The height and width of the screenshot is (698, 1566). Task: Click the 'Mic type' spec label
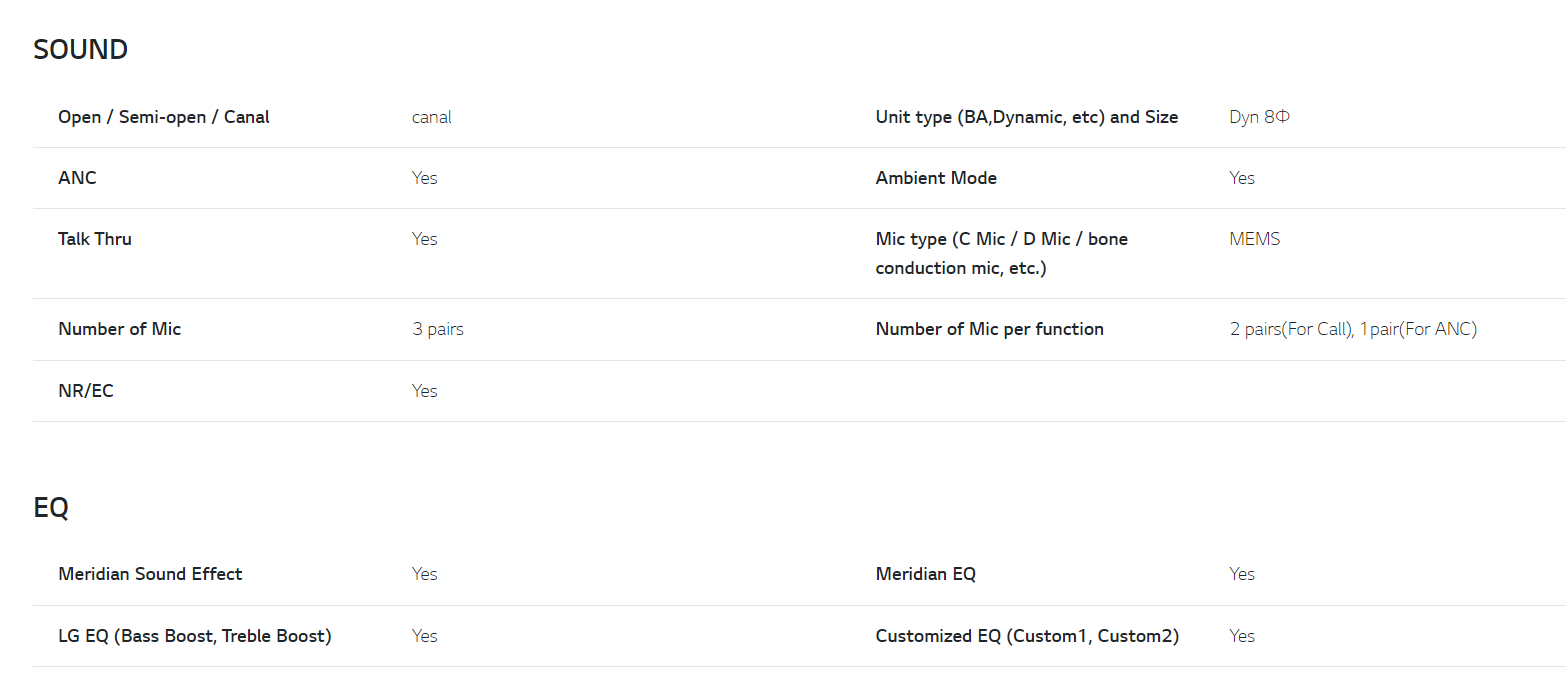(1001, 253)
